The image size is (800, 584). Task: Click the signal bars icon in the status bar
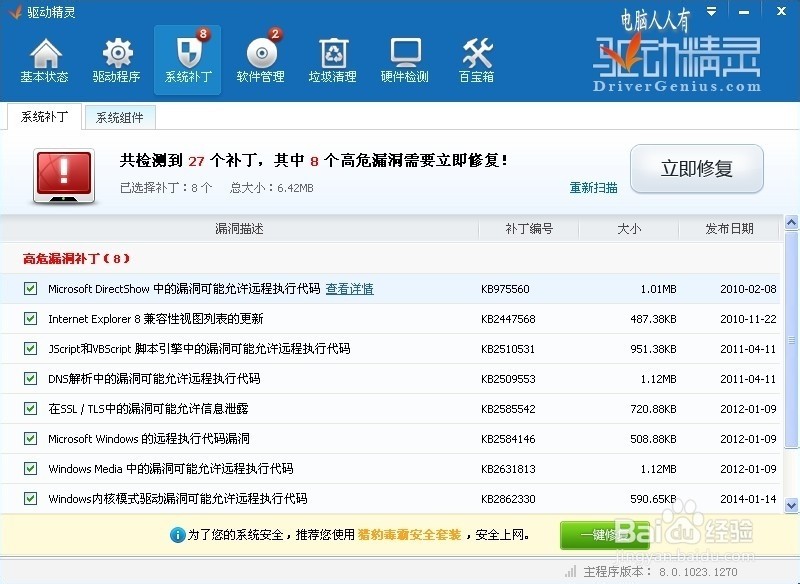pos(570,571)
